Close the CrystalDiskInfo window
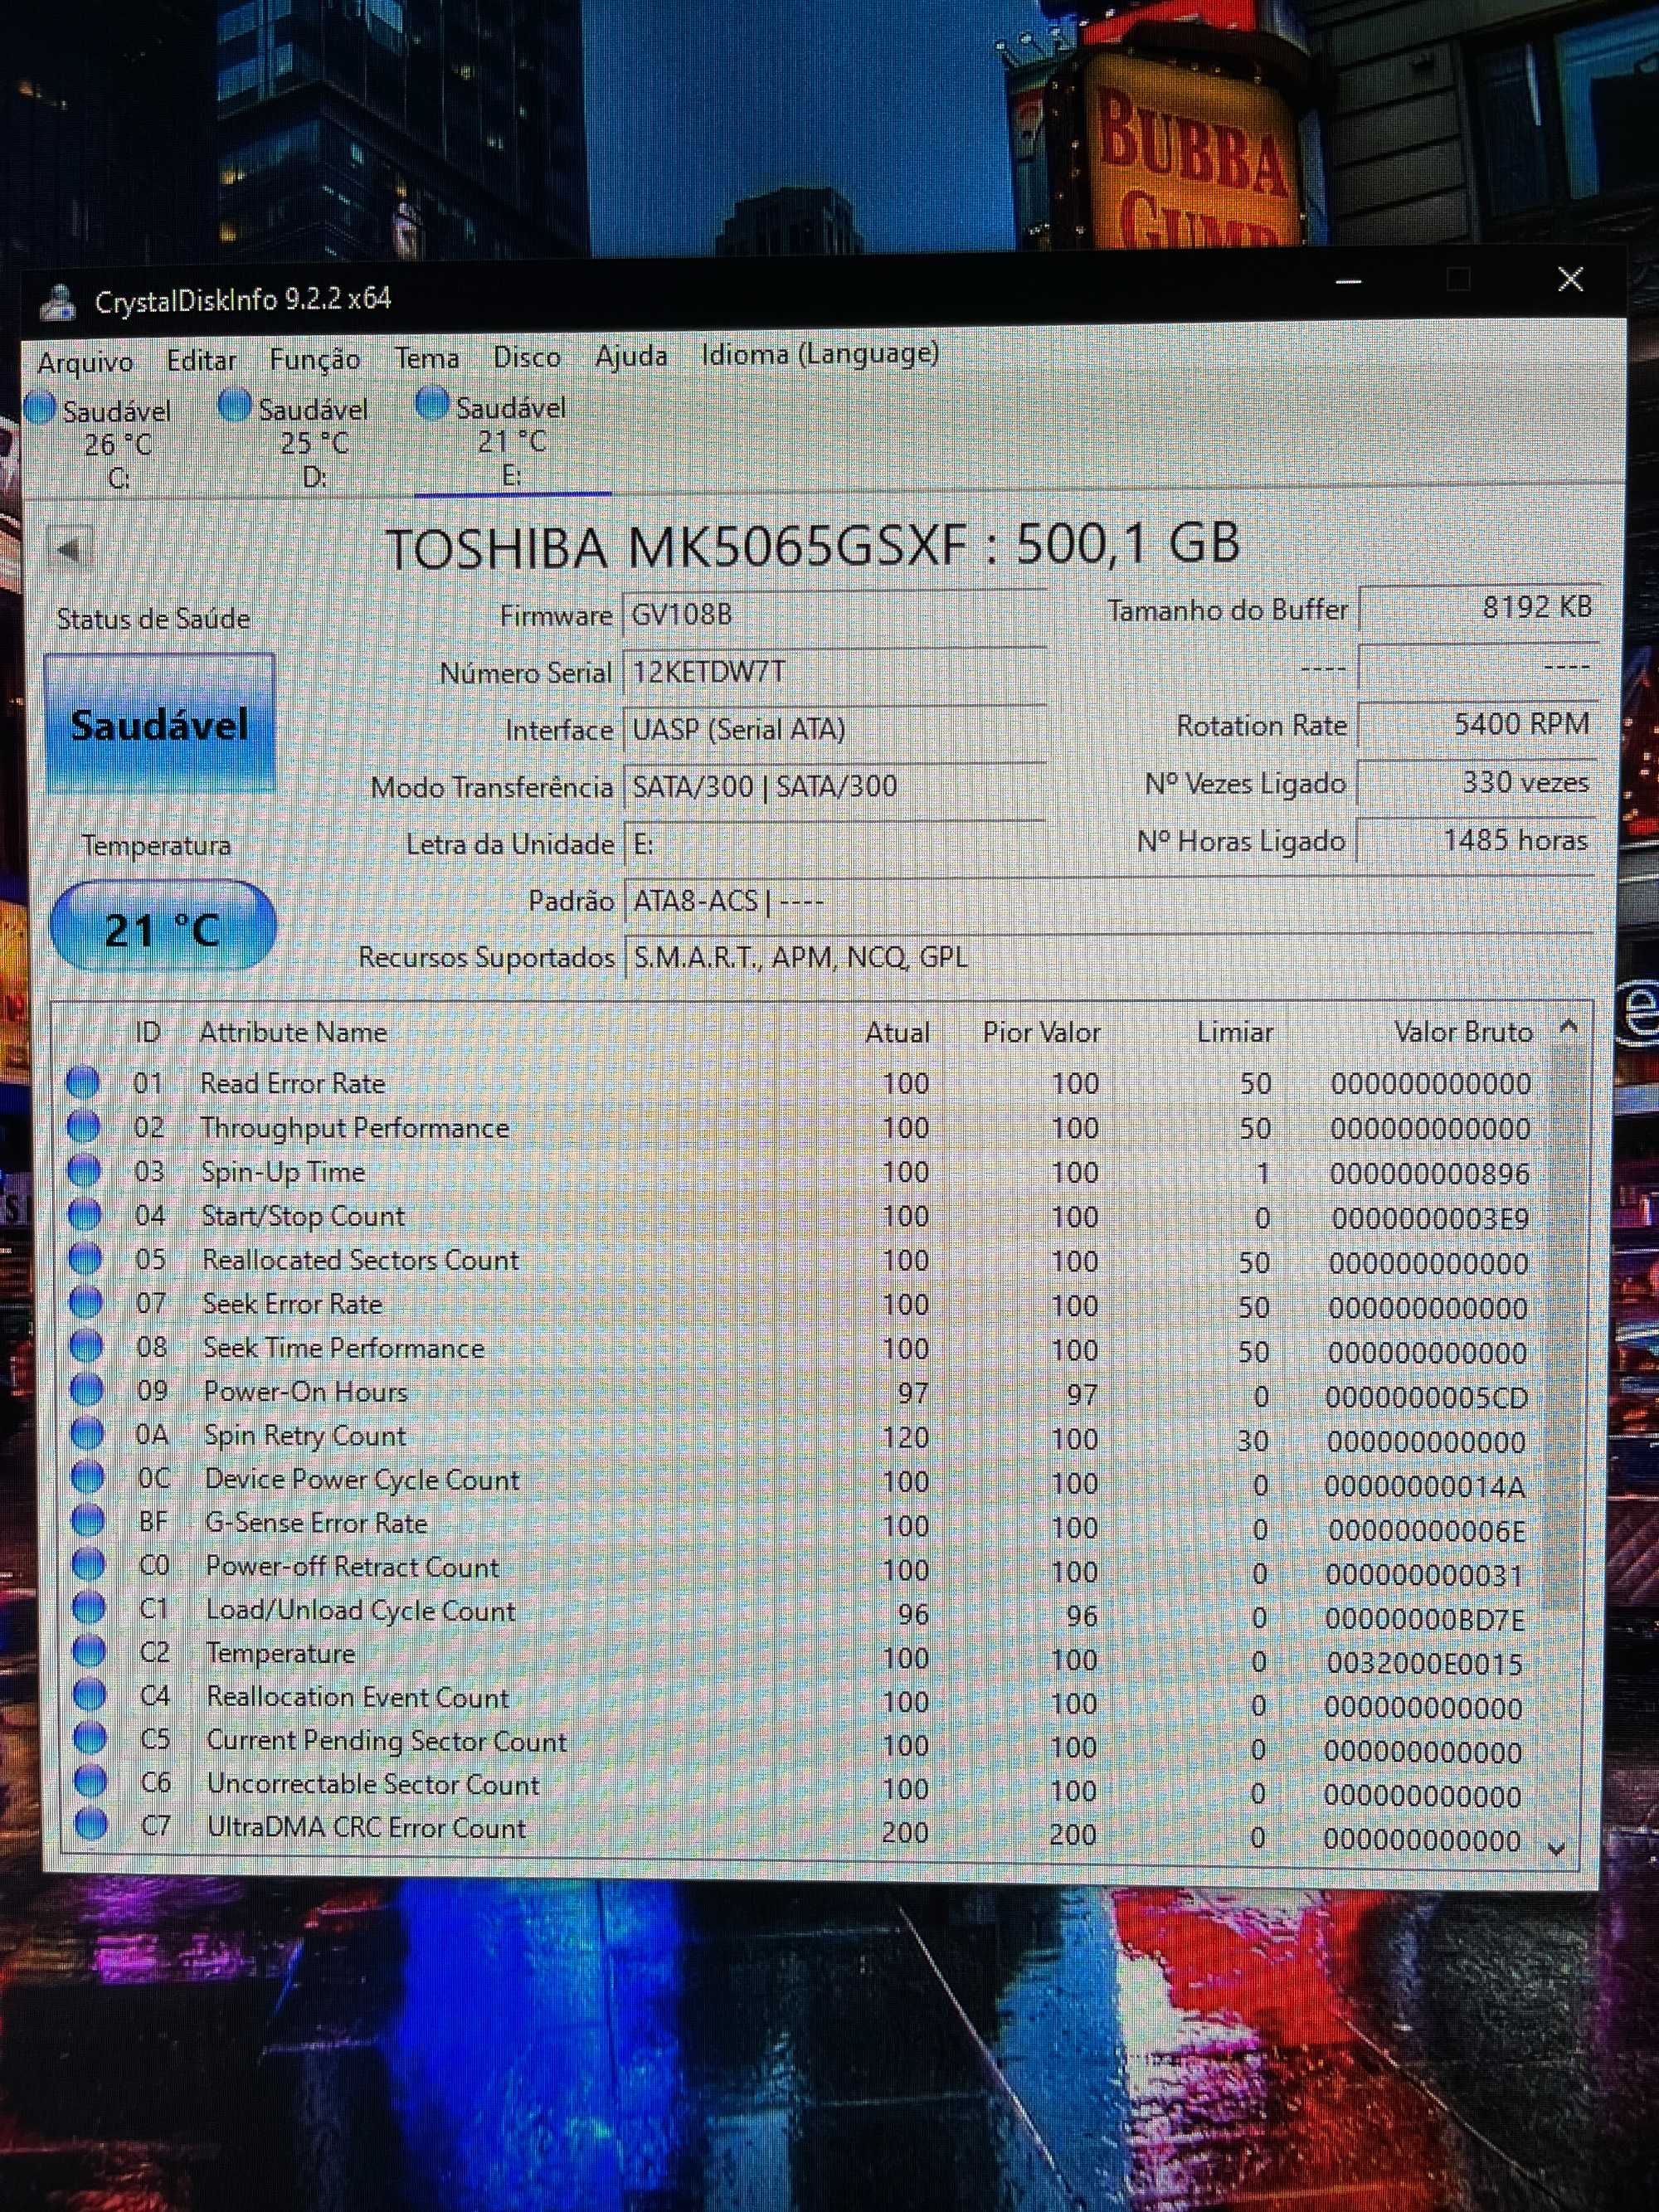The width and height of the screenshot is (1659, 2212). tap(1570, 279)
